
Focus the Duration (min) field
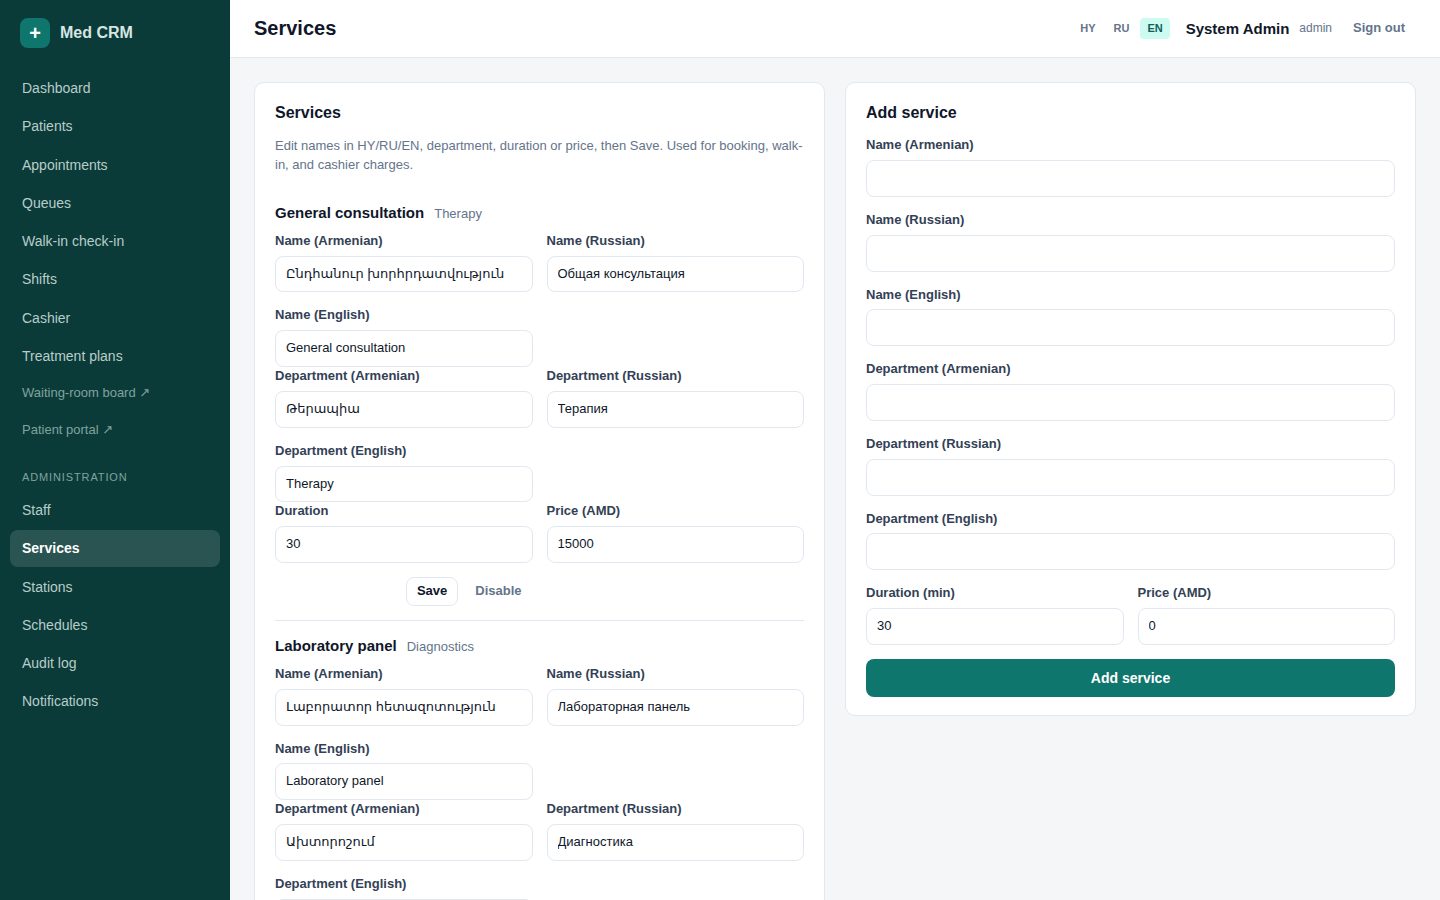(994, 626)
